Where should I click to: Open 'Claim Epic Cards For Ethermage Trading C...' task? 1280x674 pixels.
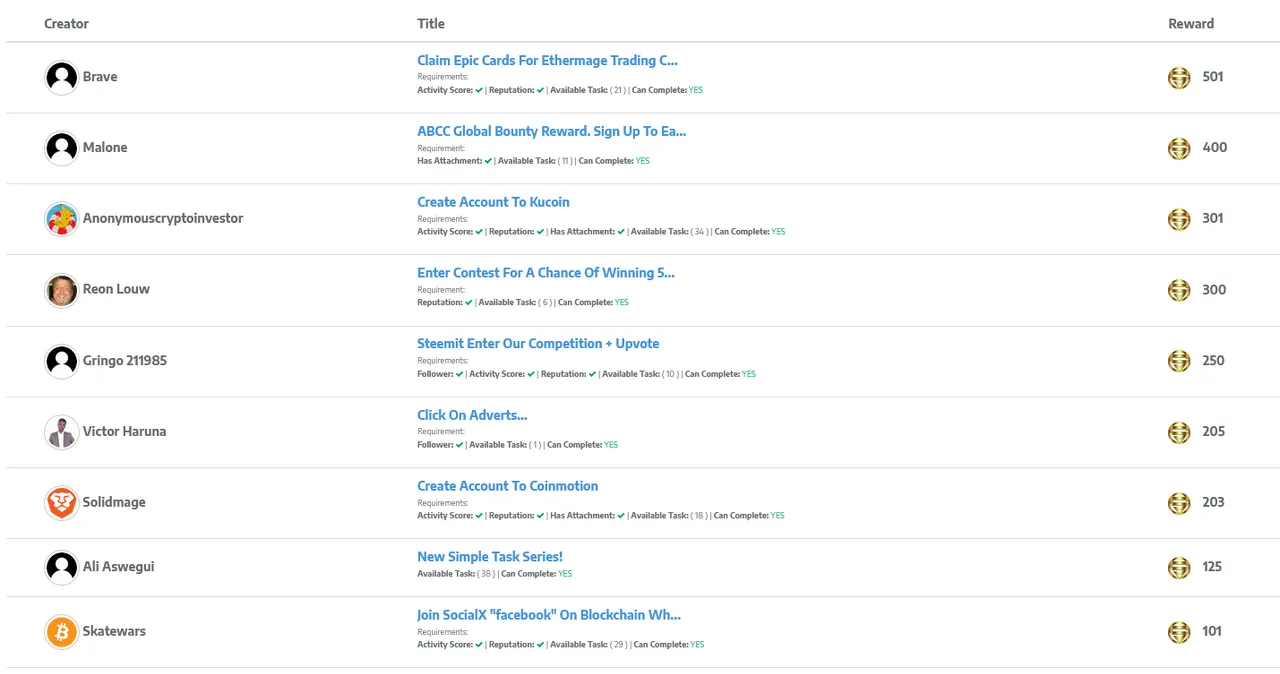coord(548,60)
